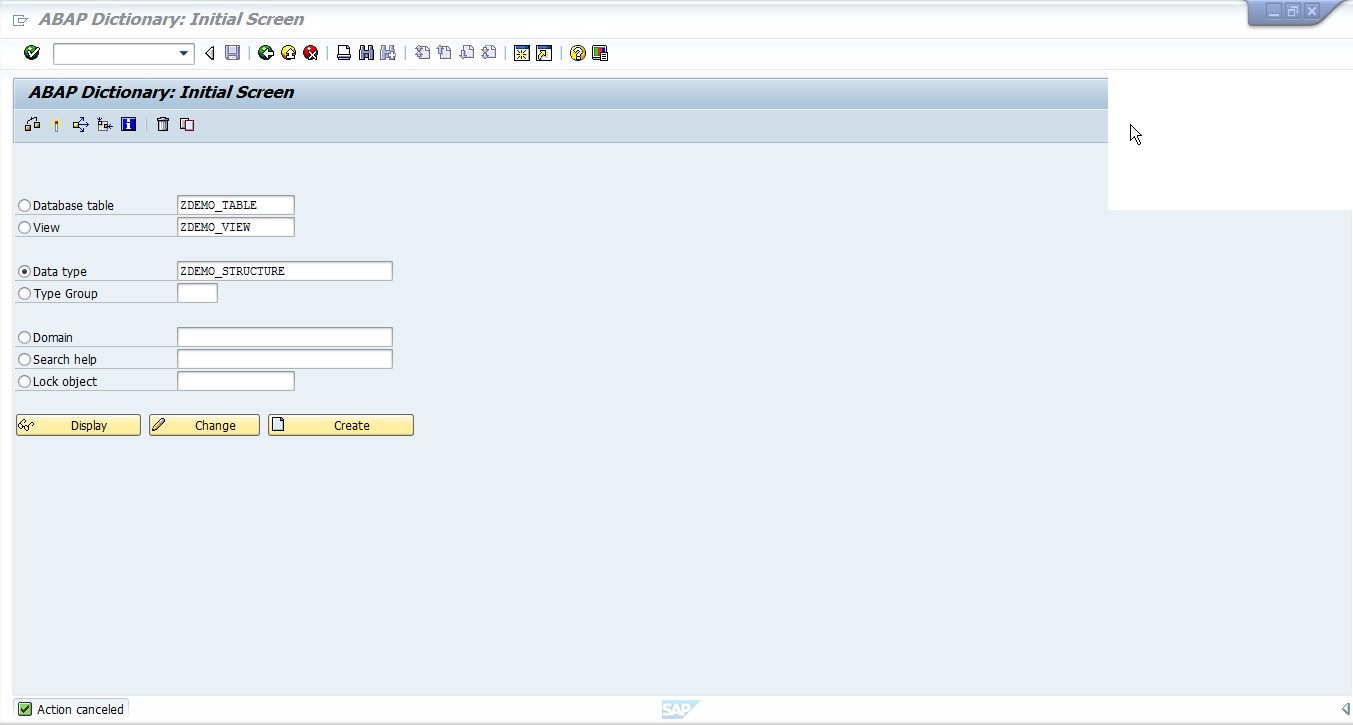
Task: Select the Domain radio button
Action: 23,337
